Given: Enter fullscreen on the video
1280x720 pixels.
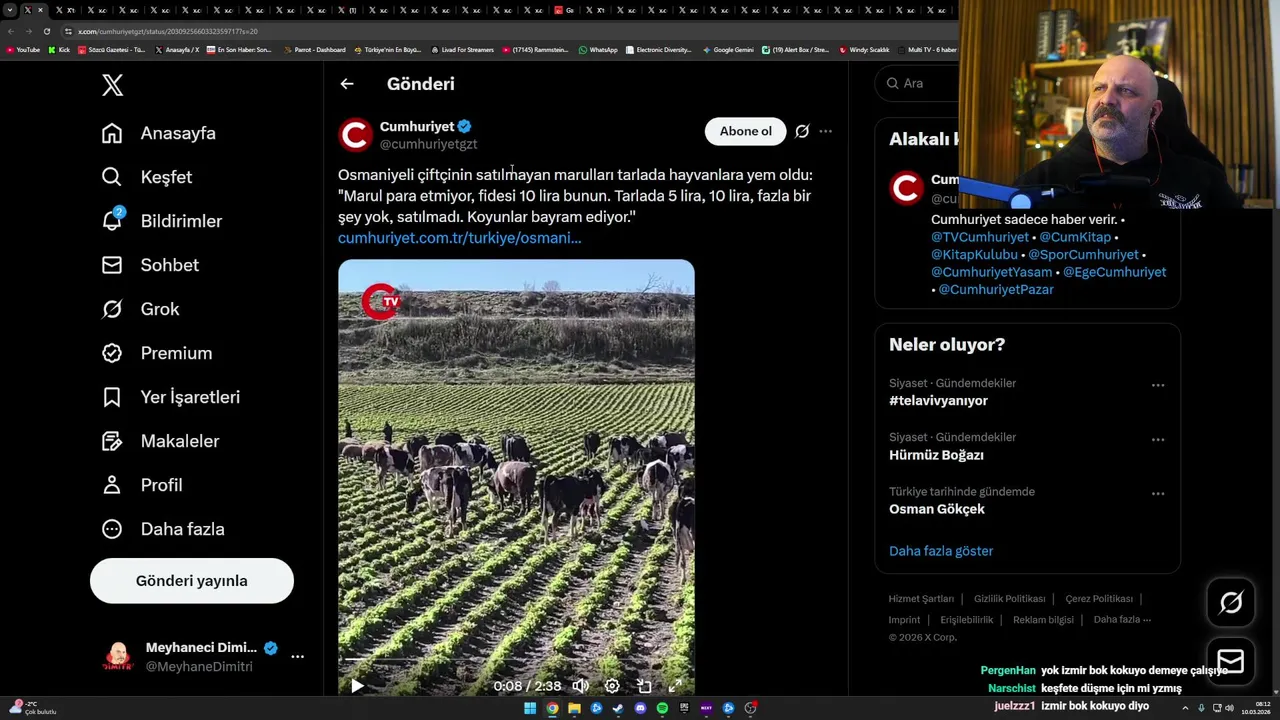Looking at the screenshot, I should coord(675,686).
